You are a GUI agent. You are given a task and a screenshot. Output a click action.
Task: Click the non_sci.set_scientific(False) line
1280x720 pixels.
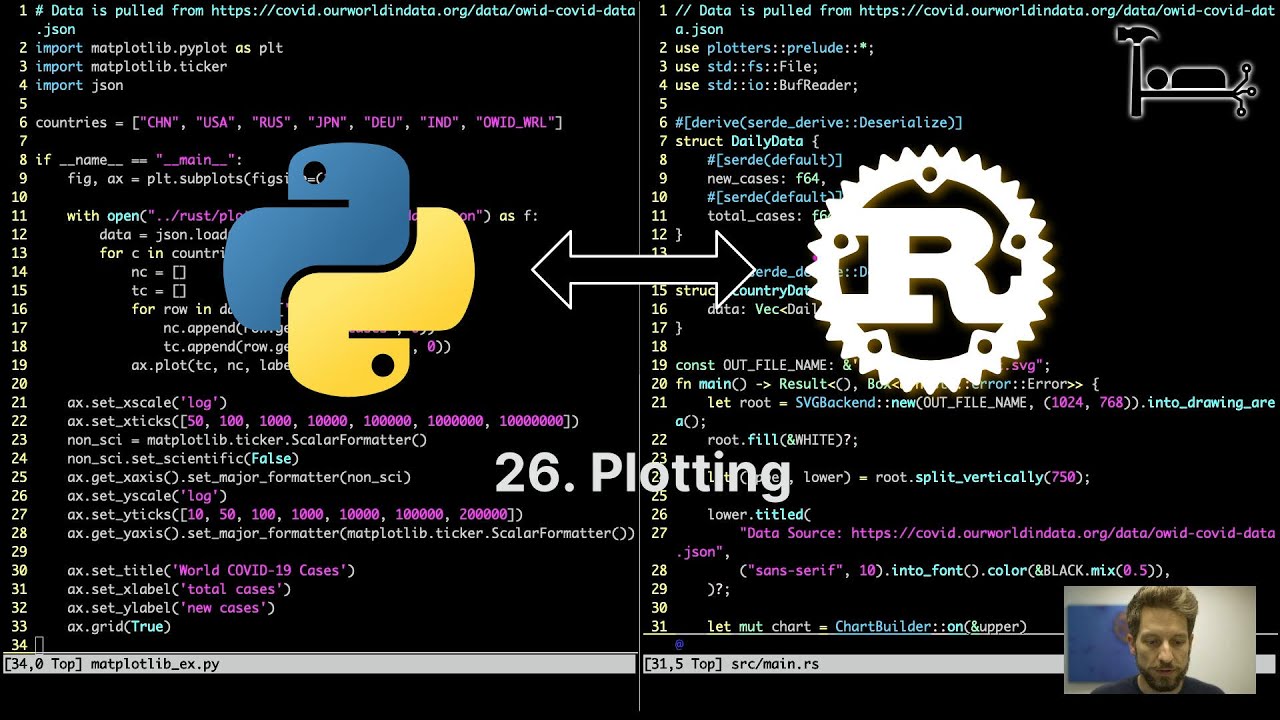[183, 459]
